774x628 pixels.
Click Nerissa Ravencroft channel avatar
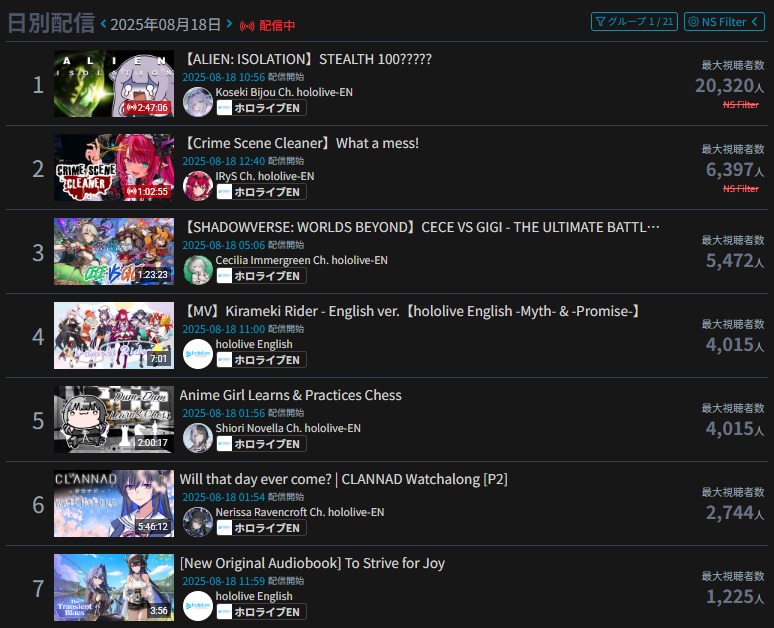(198, 521)
